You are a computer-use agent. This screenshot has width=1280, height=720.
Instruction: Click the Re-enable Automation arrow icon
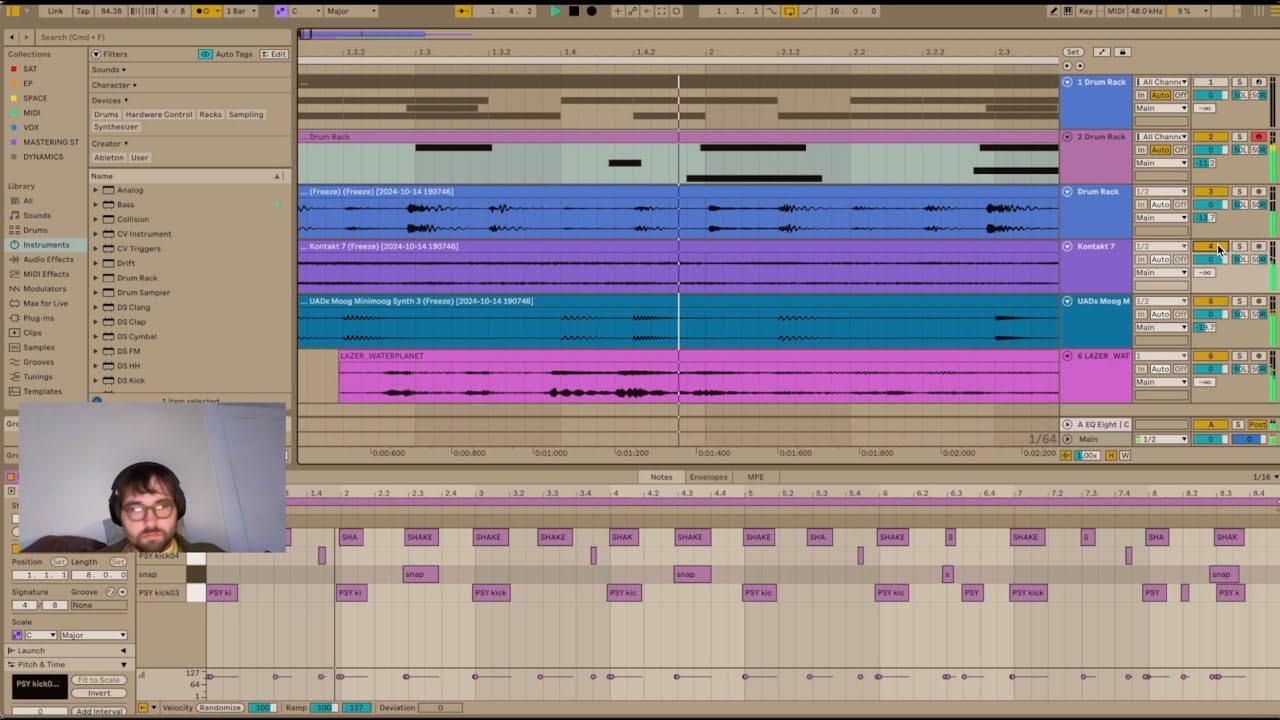point(648,11)
